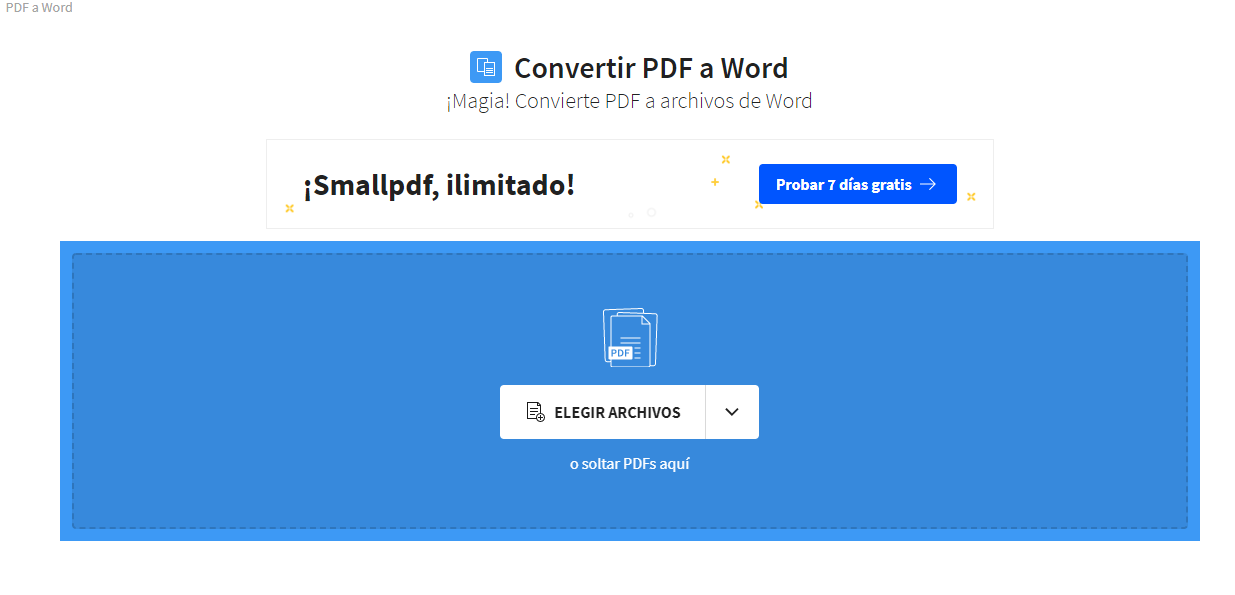The height and width of the screenshot is (595, 1235).
Task: Click the ¡Smallpdf, ilimitado! banner title
Action: (x=439, y=185)
